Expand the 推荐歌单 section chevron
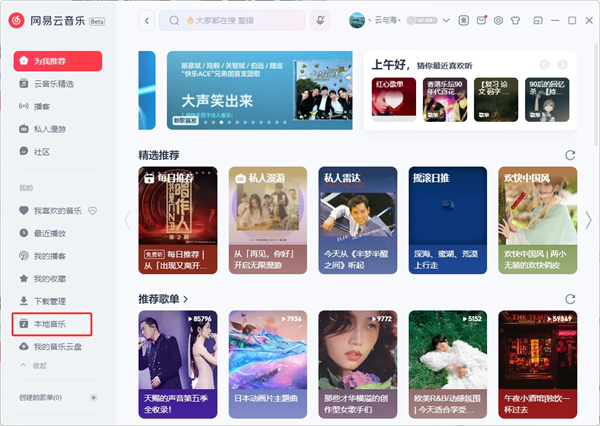Screen dimensions: 600x426 tap(186, 299)
